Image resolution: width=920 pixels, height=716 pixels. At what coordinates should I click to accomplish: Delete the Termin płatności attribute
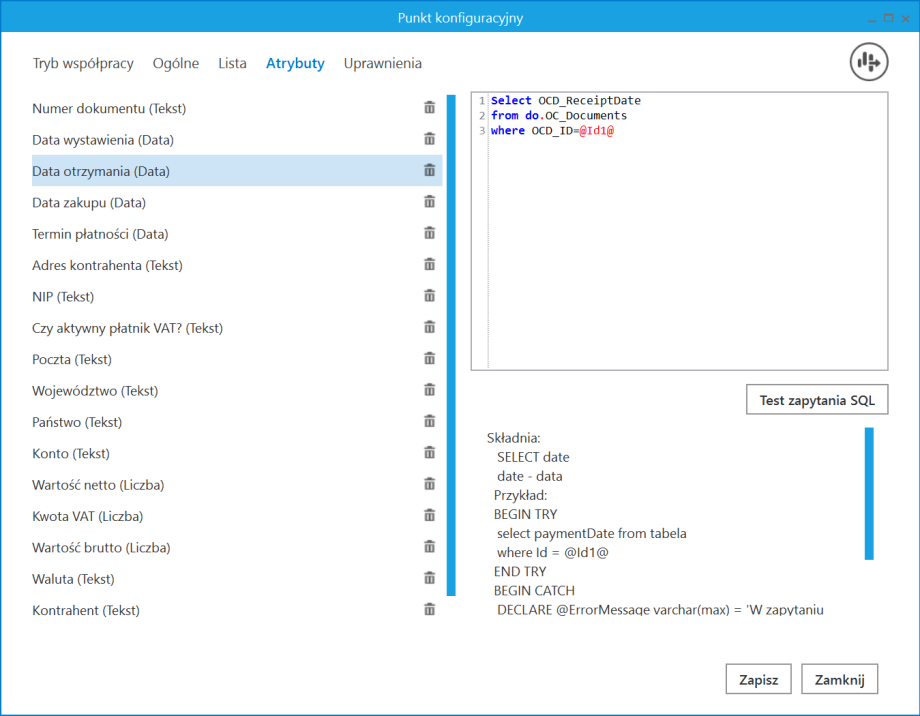tap(429, 233)
